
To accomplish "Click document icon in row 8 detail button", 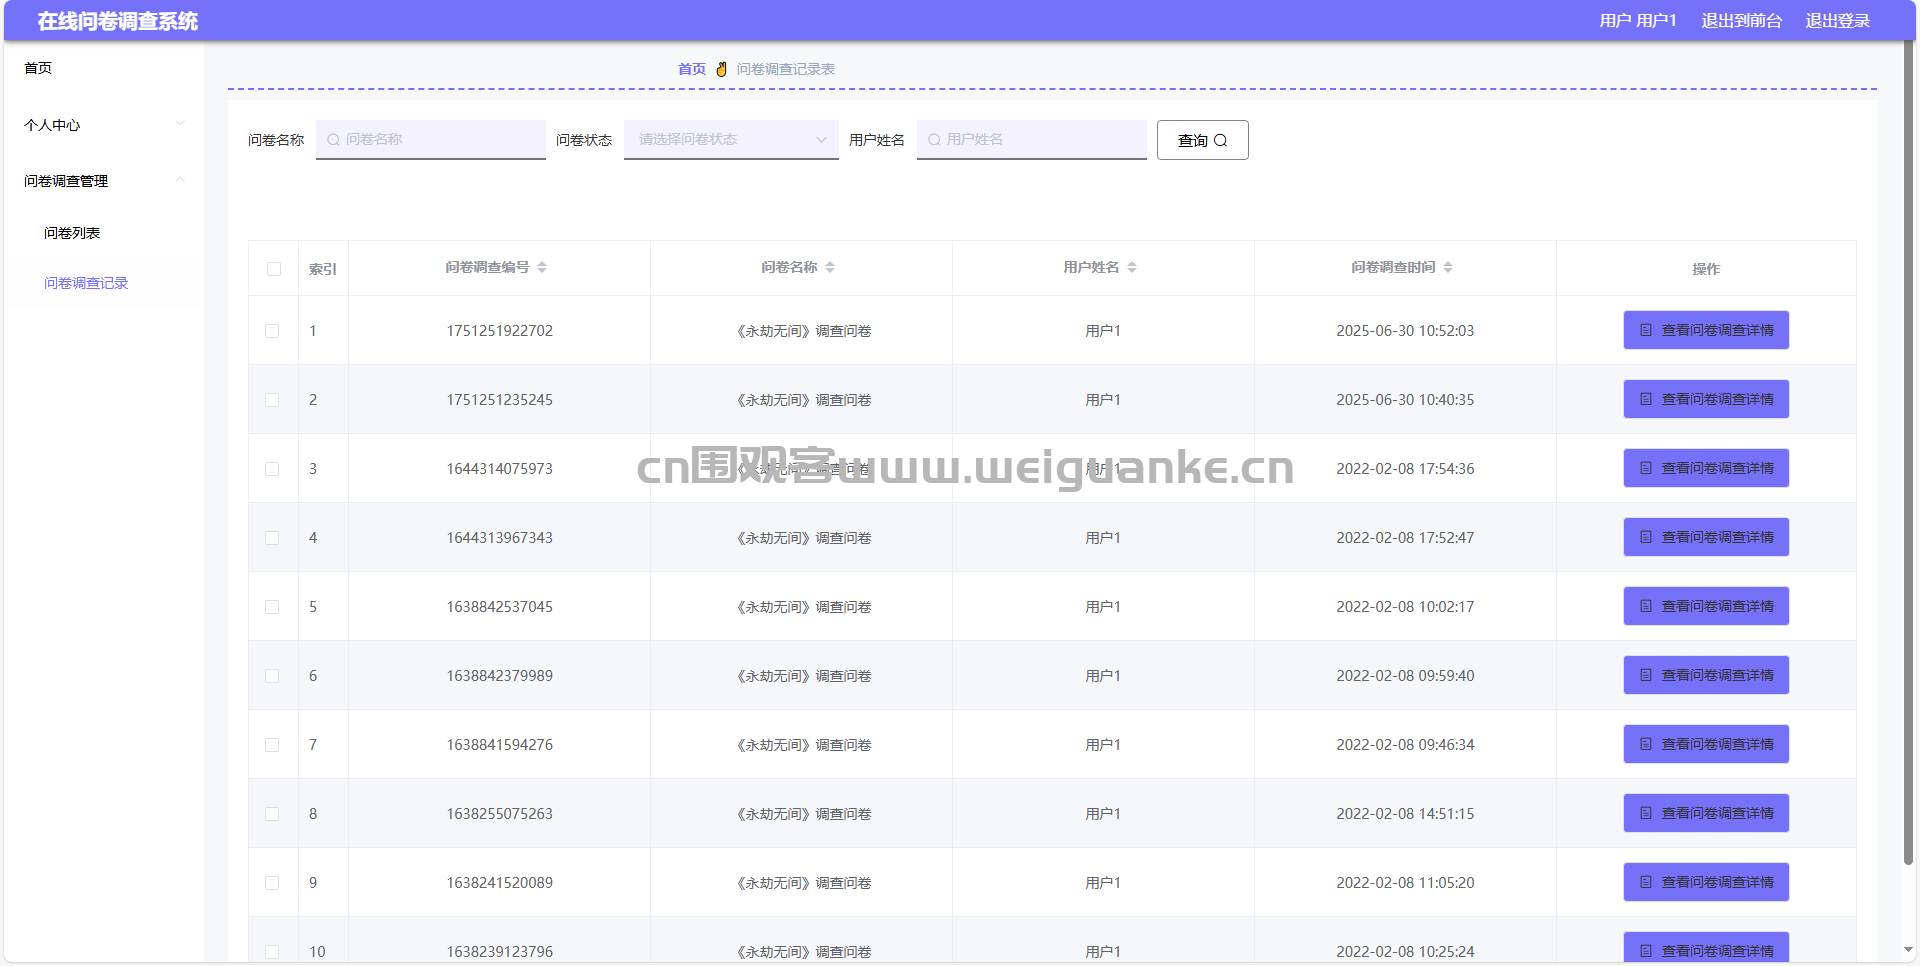I will point(1646,813).
